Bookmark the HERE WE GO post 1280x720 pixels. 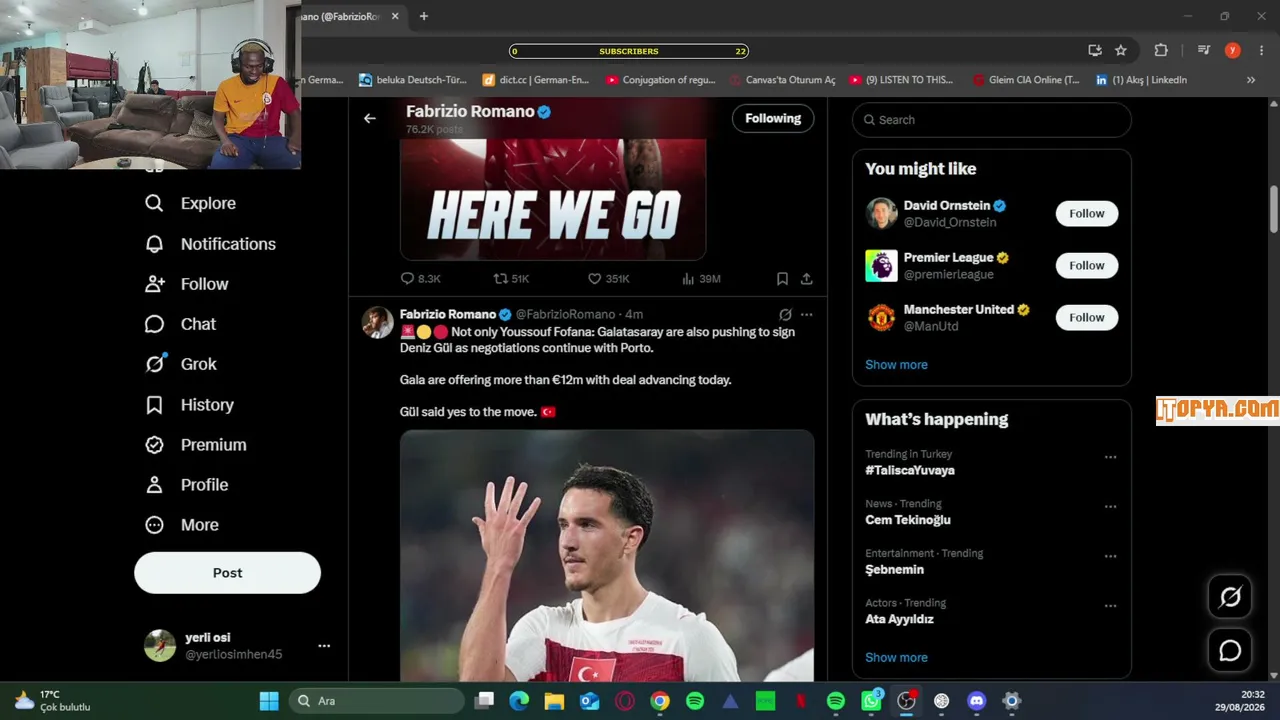click(x=782, y=279)
